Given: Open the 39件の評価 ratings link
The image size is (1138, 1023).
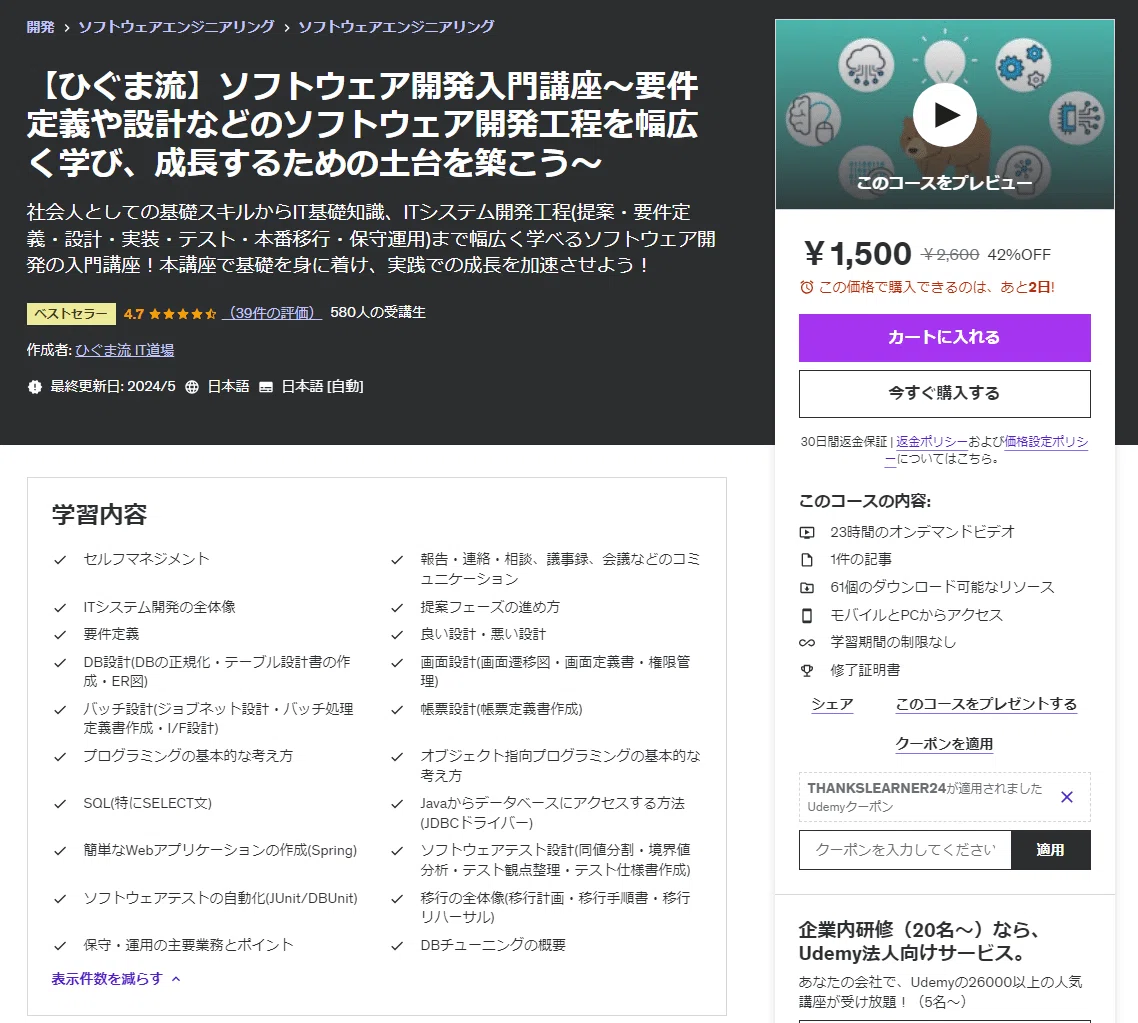Looking at the screenshot, I should [271, 313].
